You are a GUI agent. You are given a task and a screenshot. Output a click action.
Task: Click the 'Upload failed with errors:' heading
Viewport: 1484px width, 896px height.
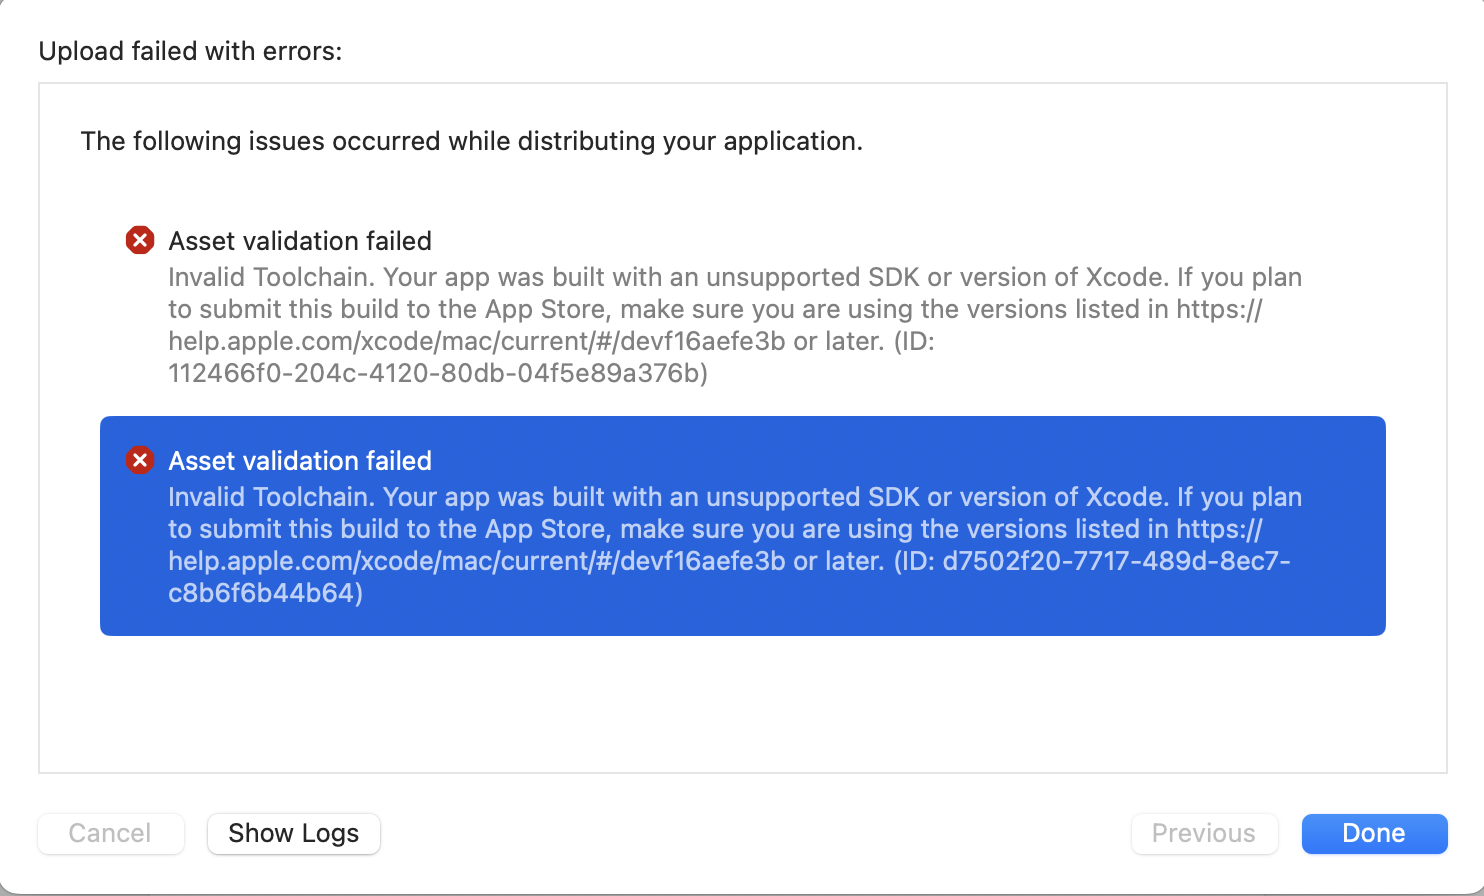(190, 51)
